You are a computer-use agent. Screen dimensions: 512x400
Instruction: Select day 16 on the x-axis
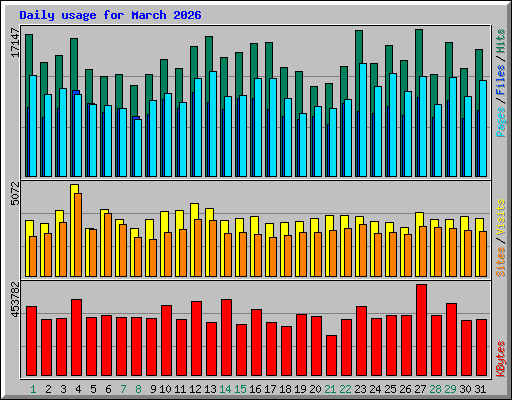point(255,389)
